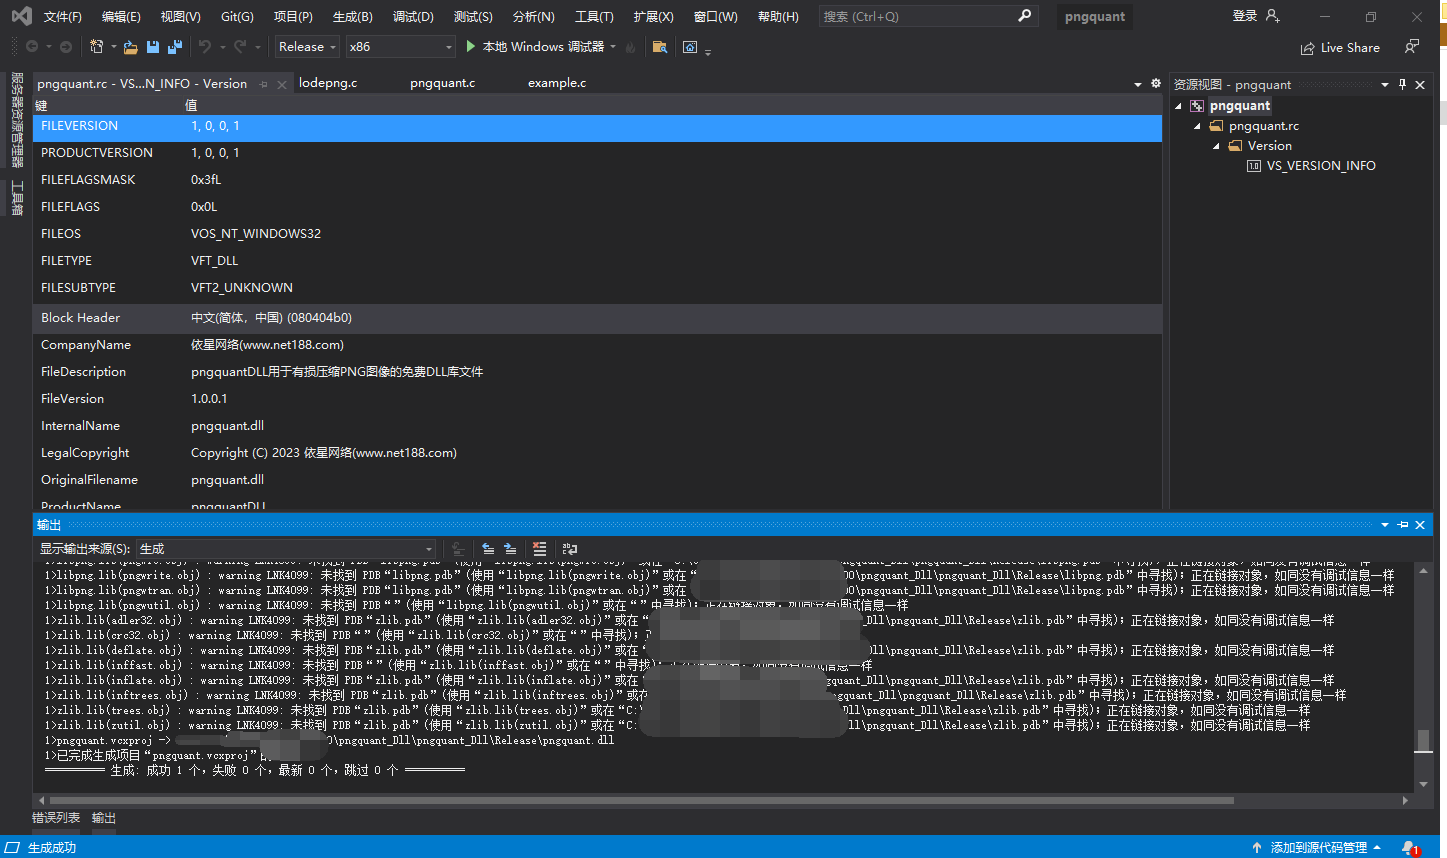Click the Save All icon

tap(175, 47)
